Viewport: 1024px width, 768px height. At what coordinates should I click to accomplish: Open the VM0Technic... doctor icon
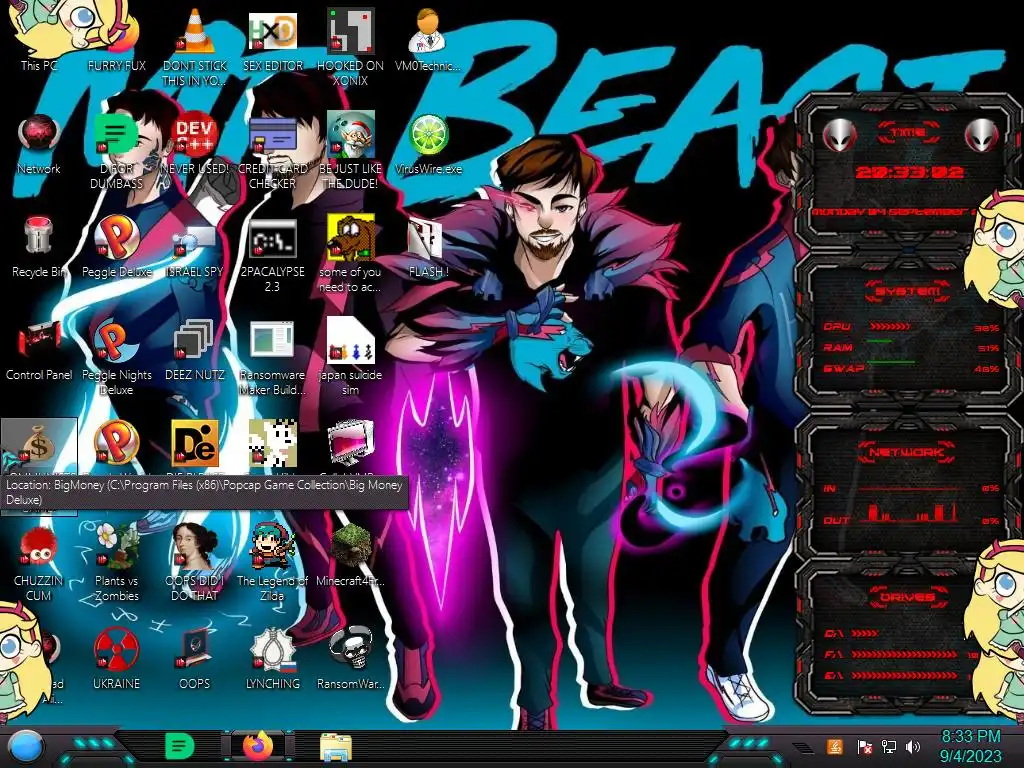pos(428,31)
